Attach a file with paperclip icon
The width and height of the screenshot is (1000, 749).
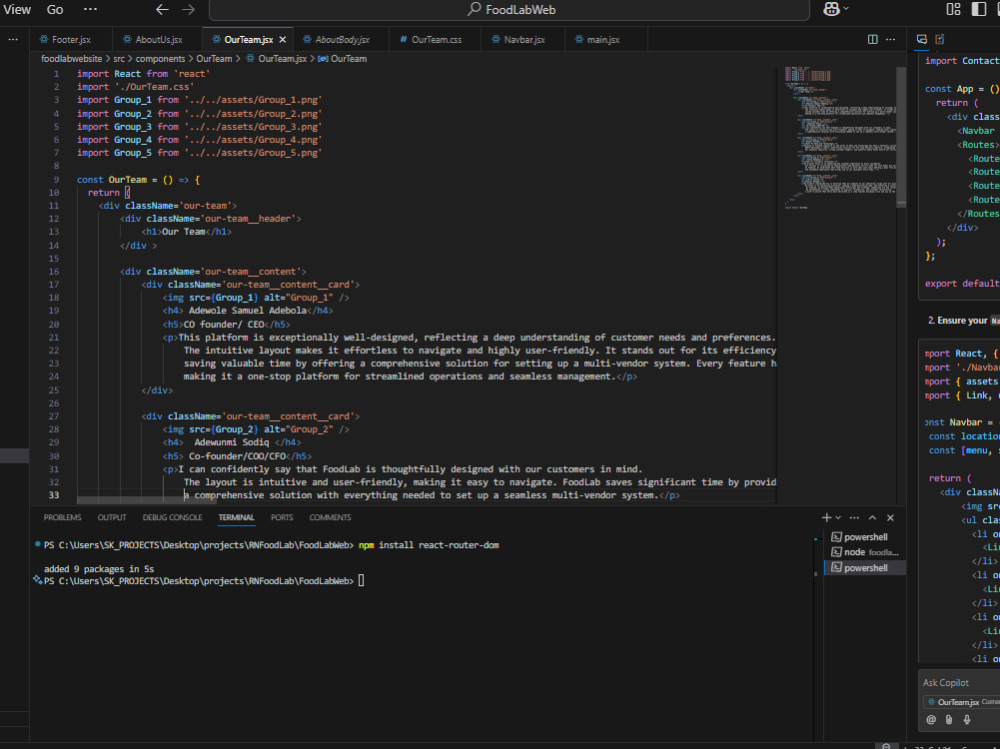point(949,720)
